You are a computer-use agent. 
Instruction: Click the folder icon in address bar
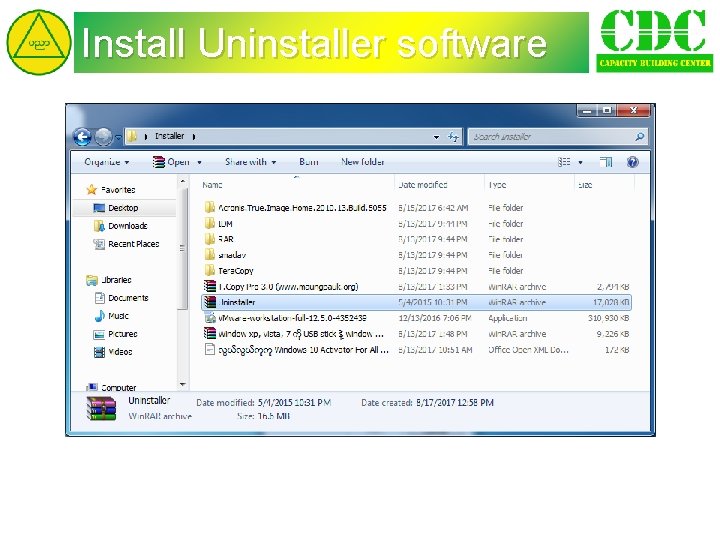click(132, 136)
